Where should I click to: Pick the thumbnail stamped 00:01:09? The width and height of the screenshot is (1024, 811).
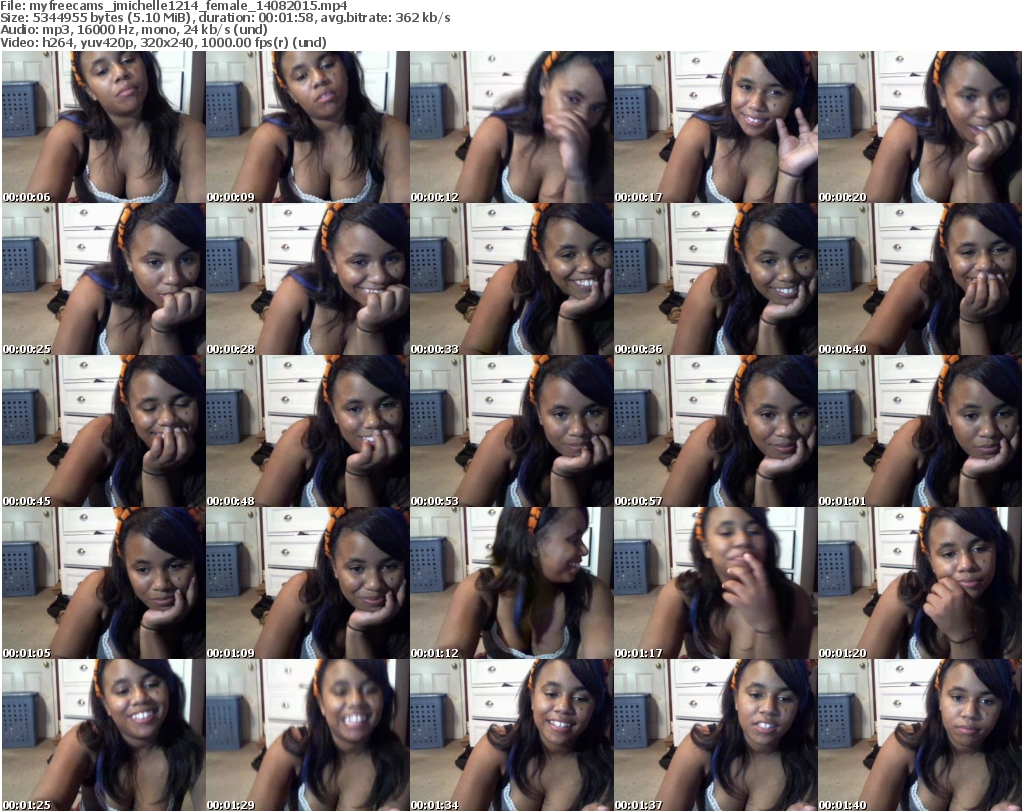(308, 583)
